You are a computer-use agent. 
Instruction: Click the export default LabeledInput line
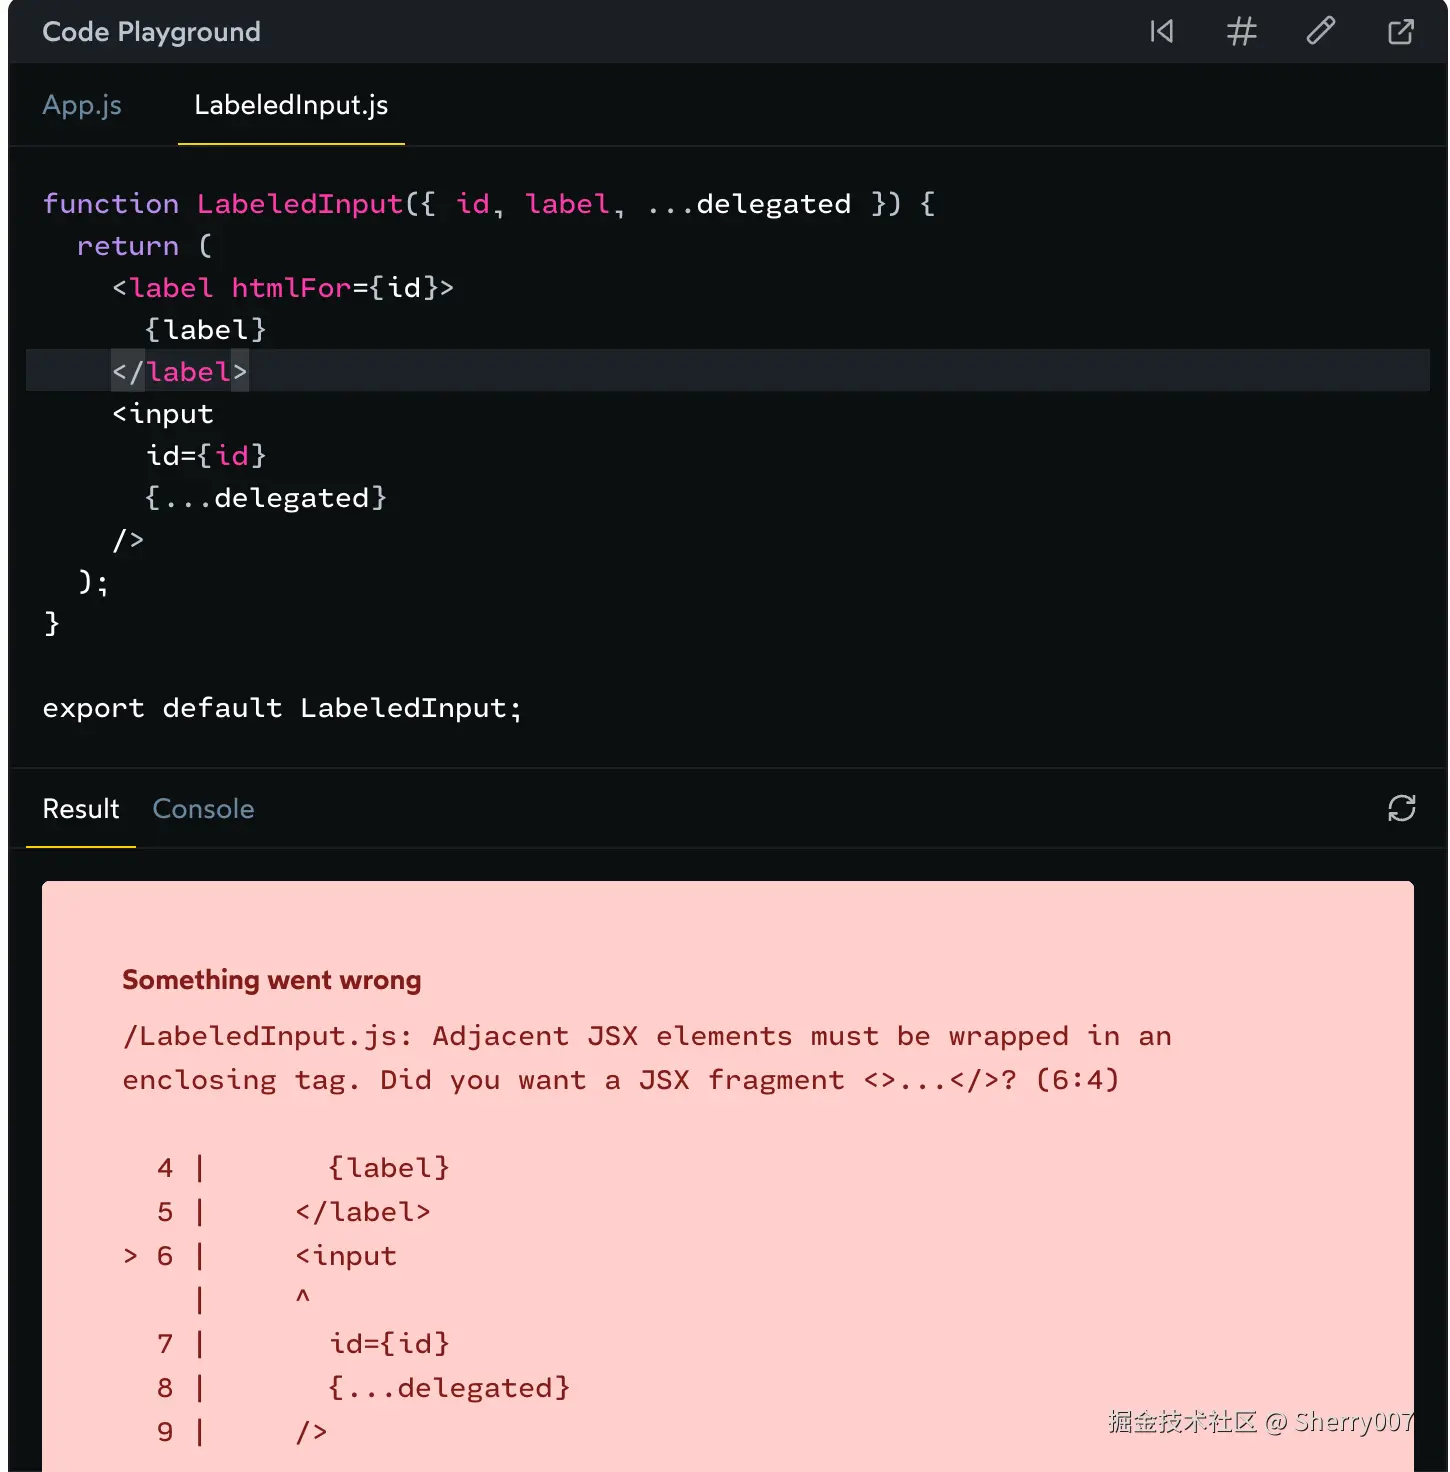pyautogui.click(x=282, y=708)
